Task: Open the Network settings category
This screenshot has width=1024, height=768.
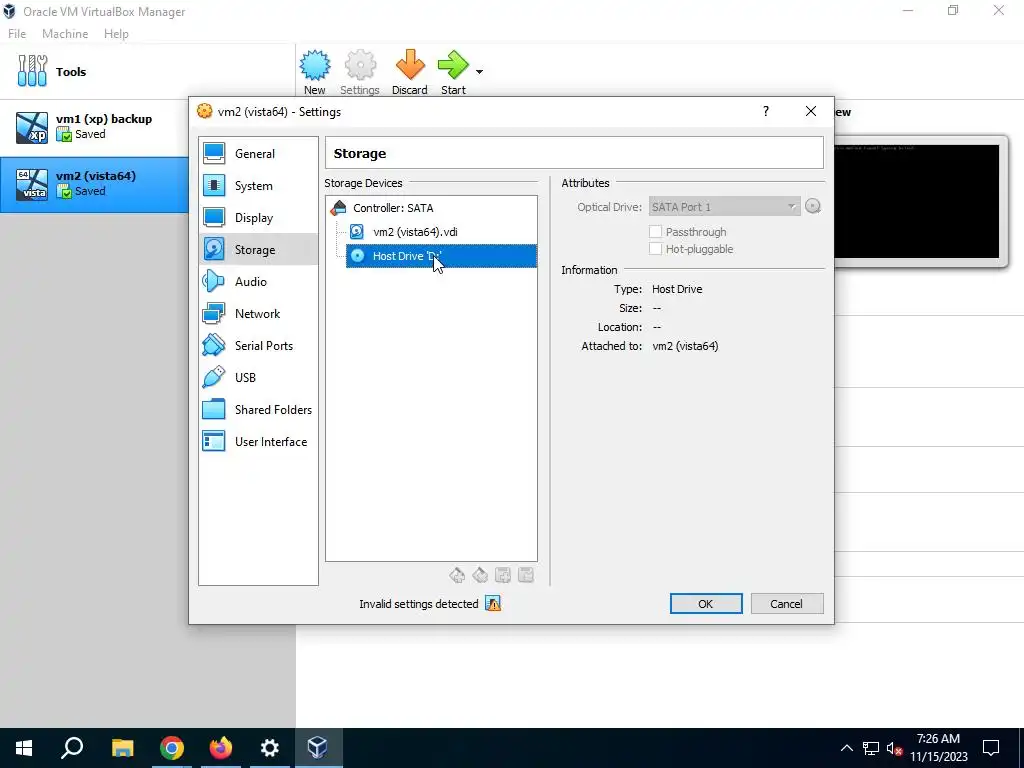Action: [258, 313]
